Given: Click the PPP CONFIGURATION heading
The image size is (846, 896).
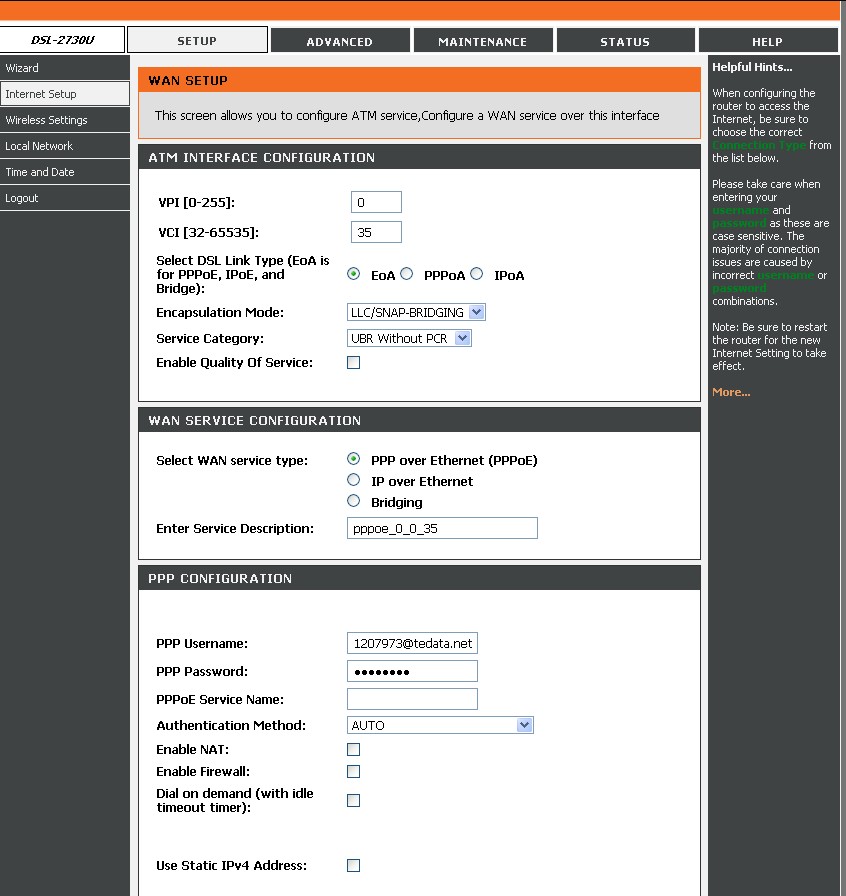Looking at the screenshot, I should (x=220, y=578).
